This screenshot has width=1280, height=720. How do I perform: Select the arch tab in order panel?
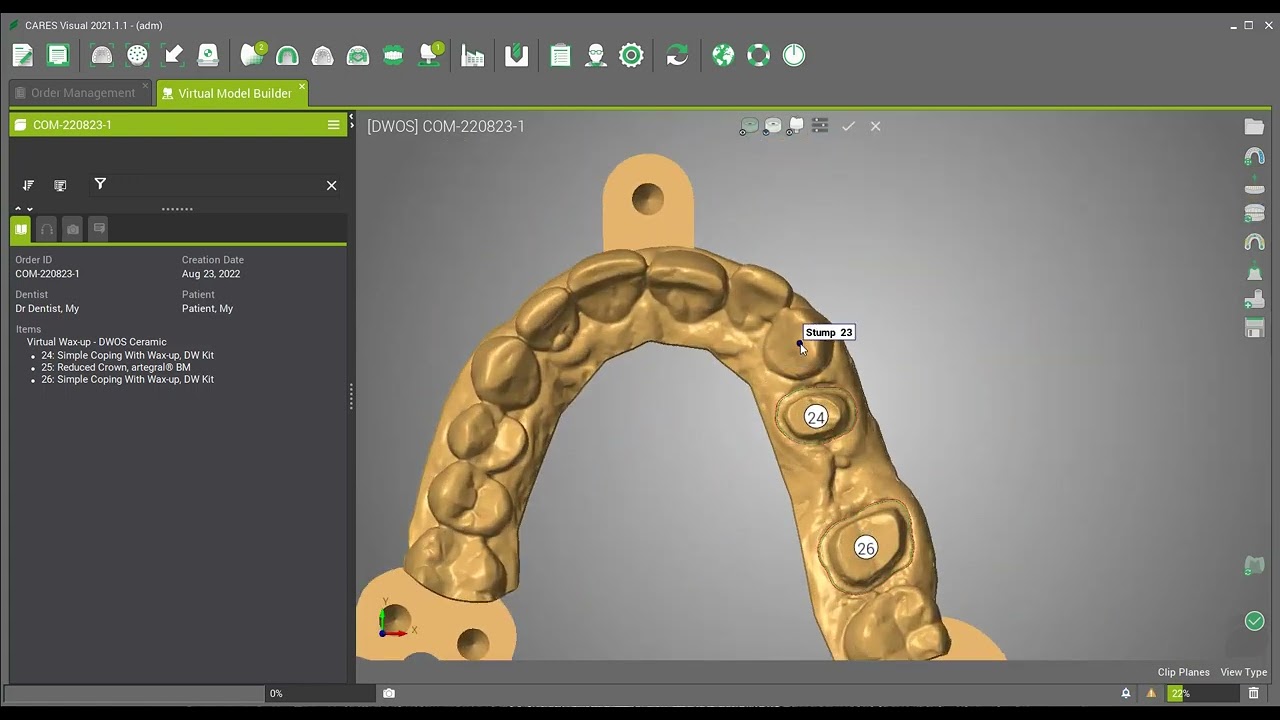46,229
